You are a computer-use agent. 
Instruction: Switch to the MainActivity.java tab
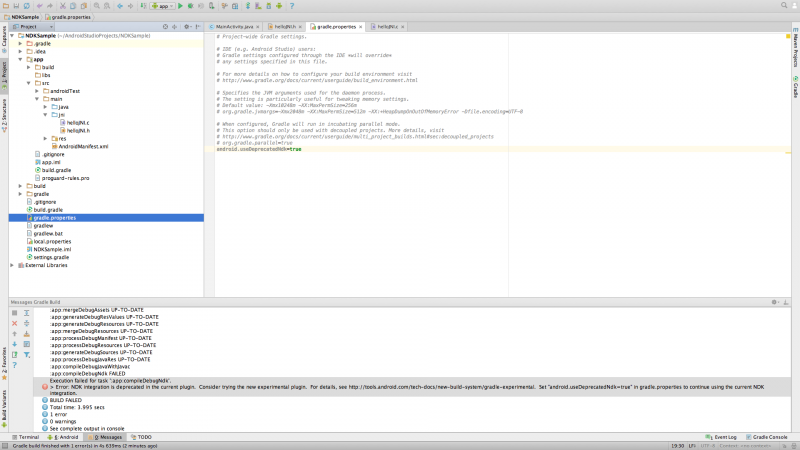(x=234, y=27)
